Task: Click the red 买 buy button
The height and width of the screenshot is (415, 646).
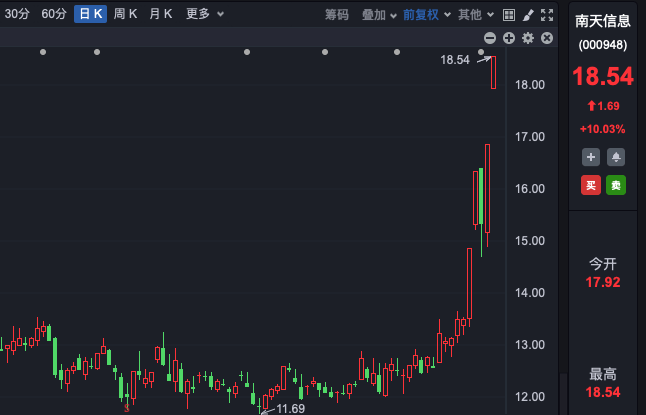Action: 591,185
